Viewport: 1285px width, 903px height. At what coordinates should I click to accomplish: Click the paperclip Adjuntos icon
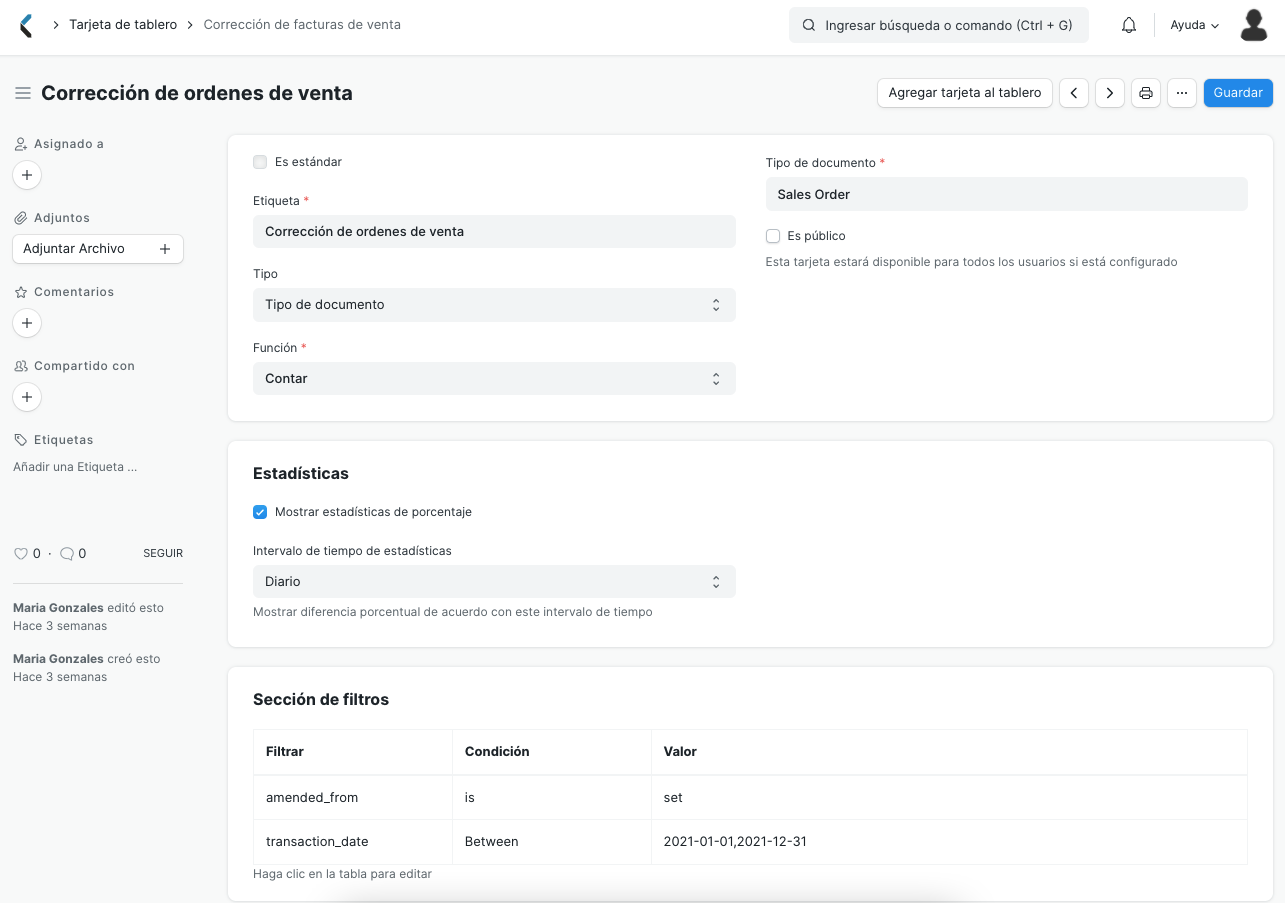(20, 218)
